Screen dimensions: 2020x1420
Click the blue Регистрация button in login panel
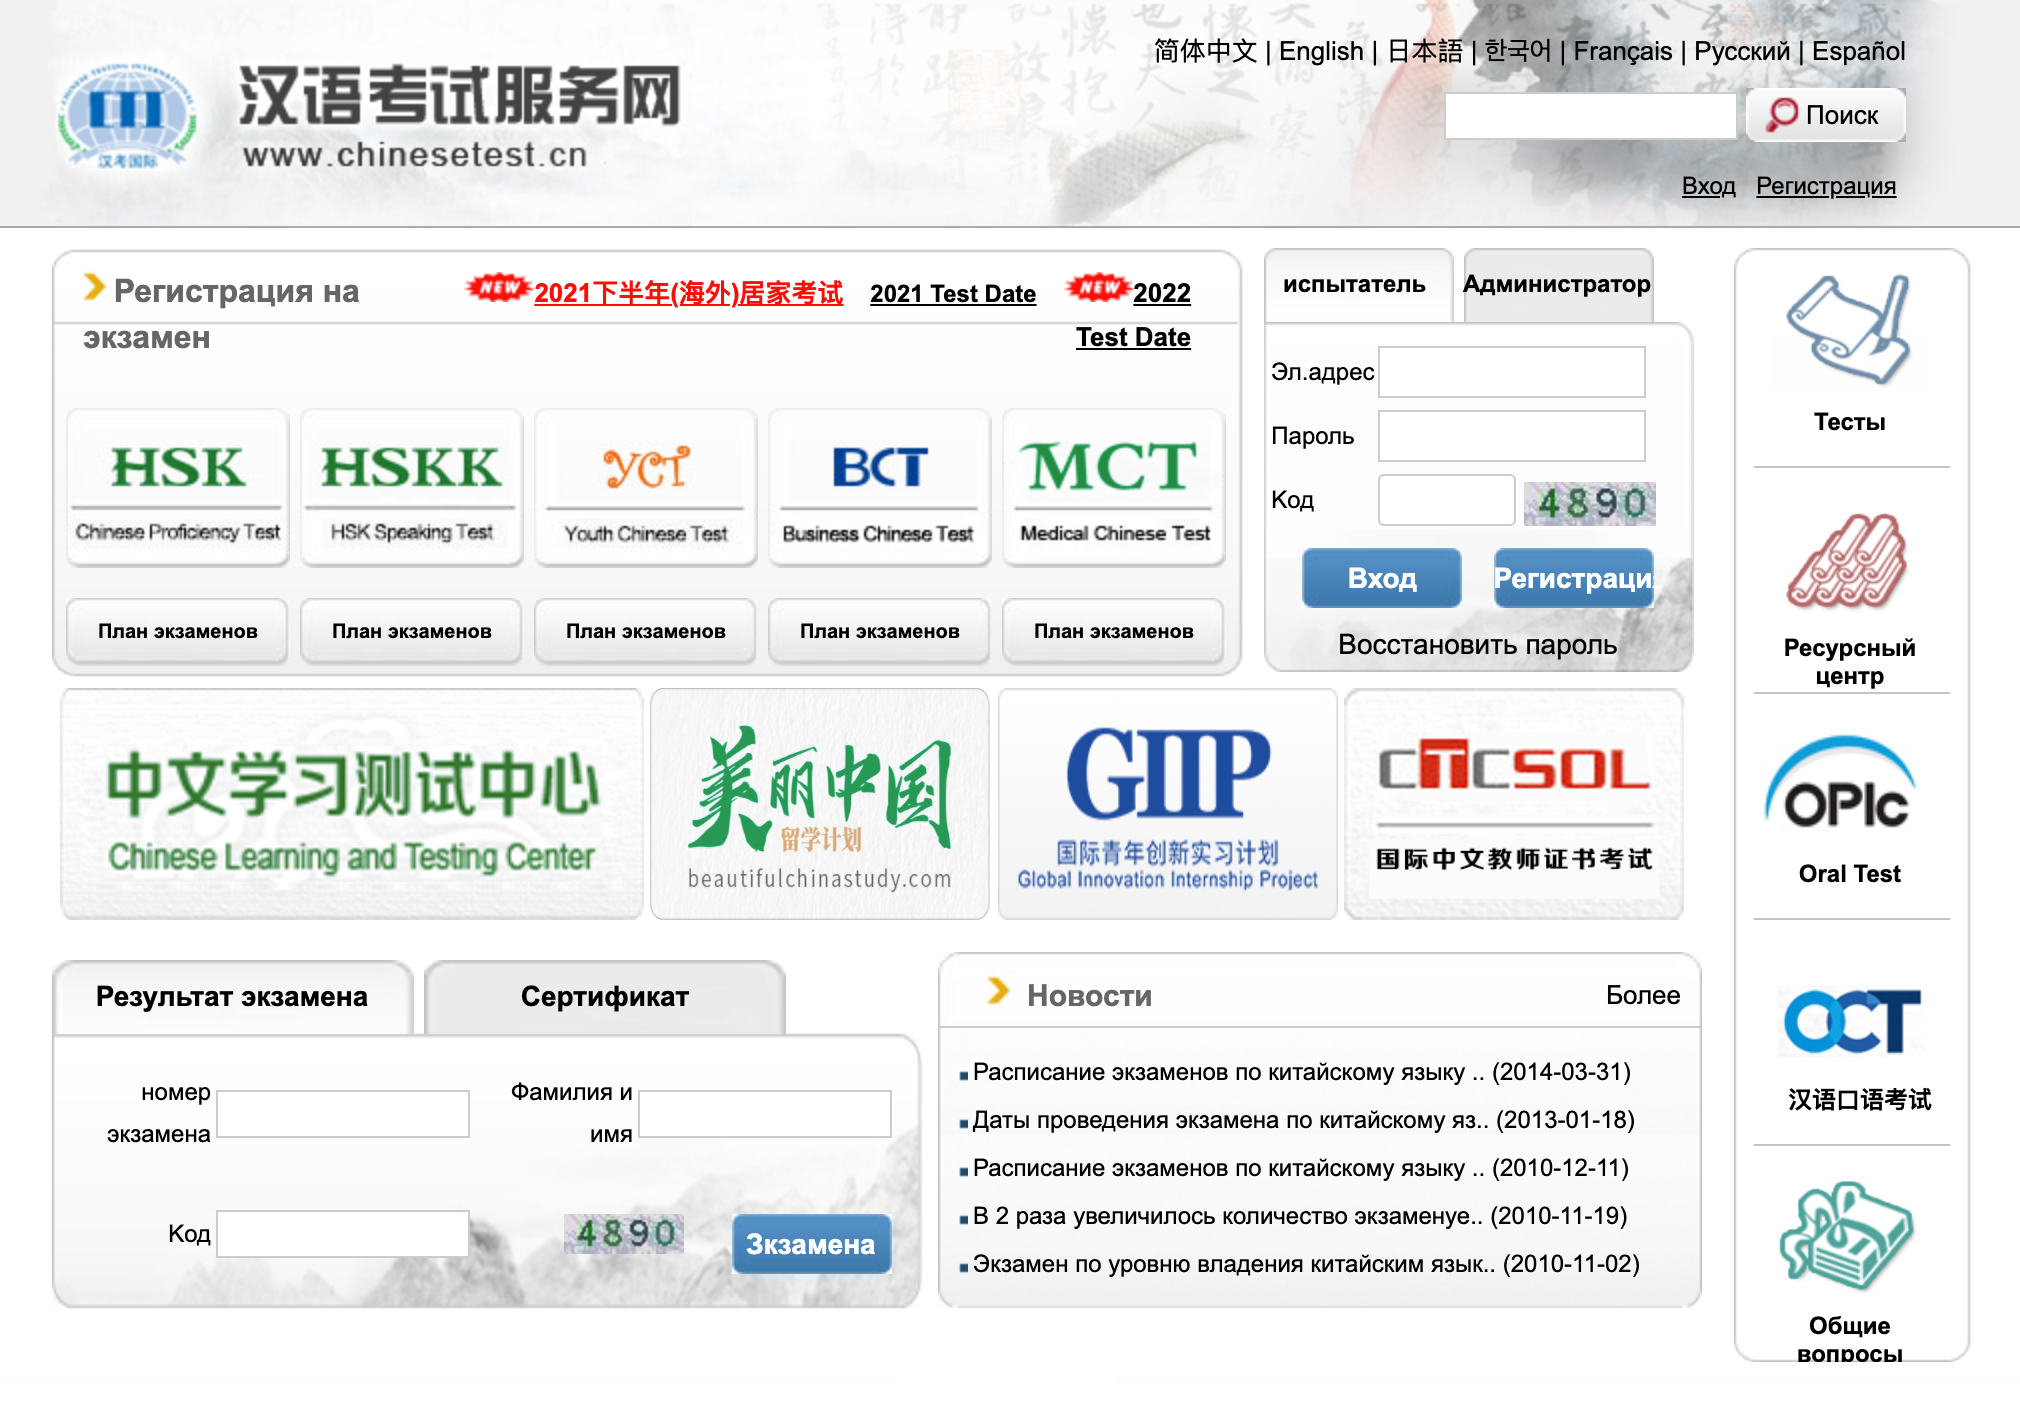1574,578
